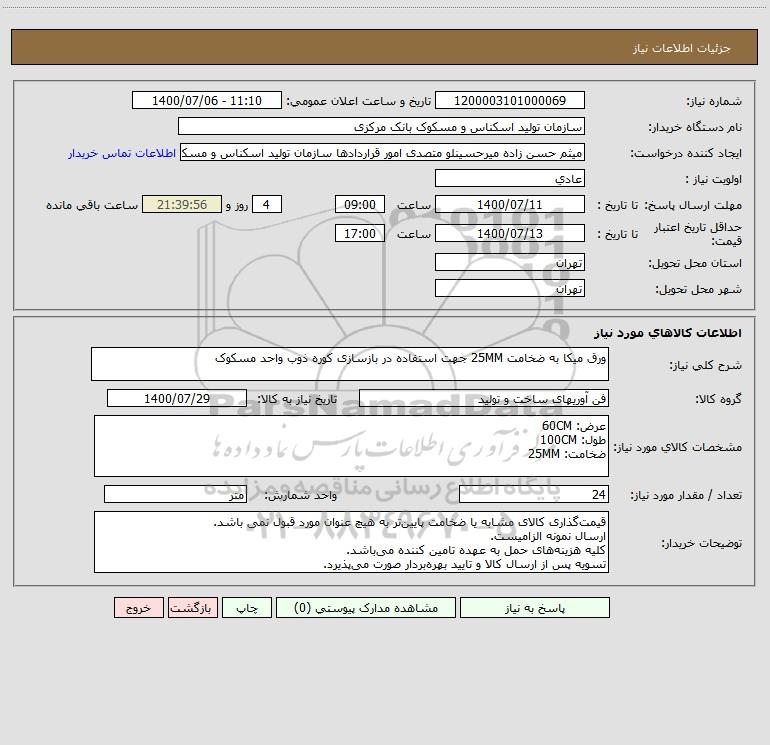Click the response deadline time 09:00
The image size is (770, 745).
pos(359,204)
